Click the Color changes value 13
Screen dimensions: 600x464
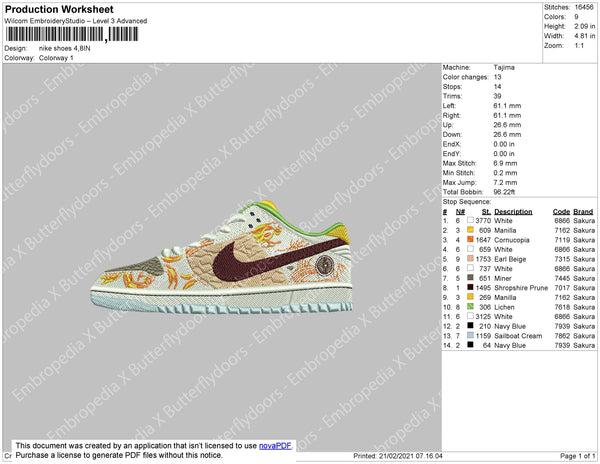pyautogui.click(x=497, y=77)
